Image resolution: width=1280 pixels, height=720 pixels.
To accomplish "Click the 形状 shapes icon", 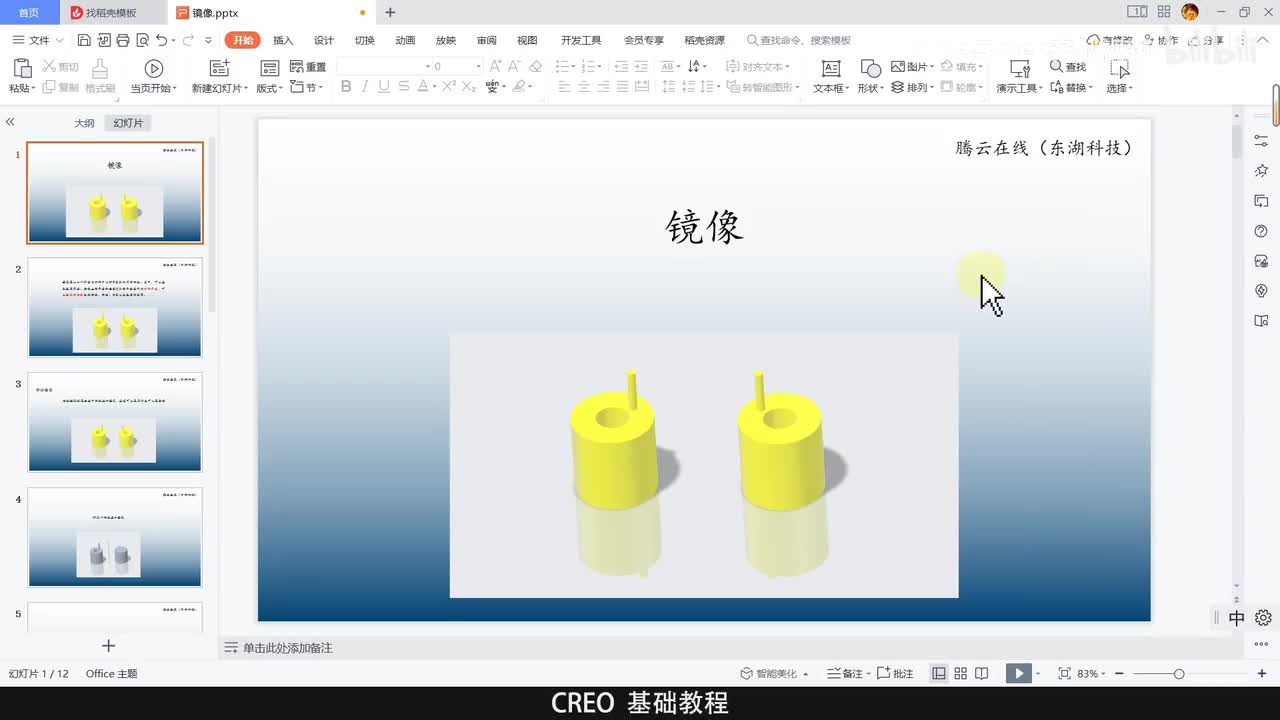I will pyautogui.click(x=871, y=68).
